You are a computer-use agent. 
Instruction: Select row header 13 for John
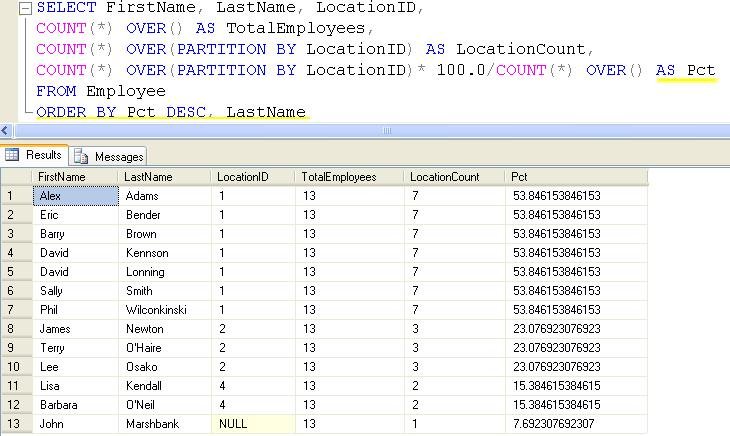point(16,424)
